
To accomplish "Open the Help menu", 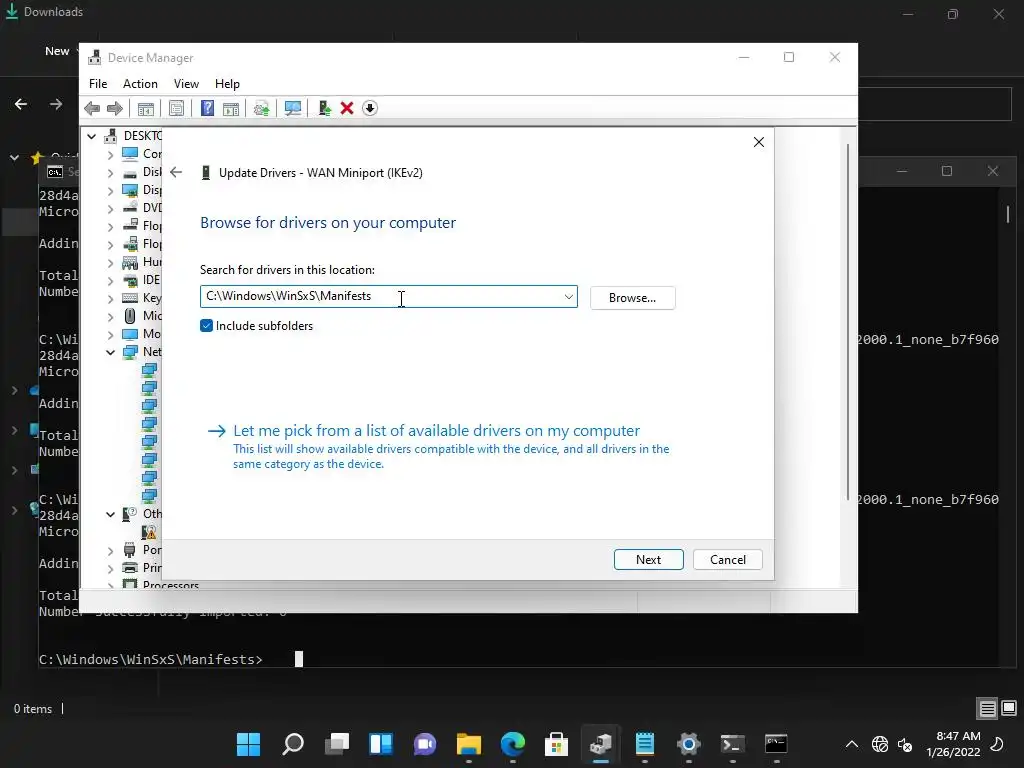I will click(227, 84).
